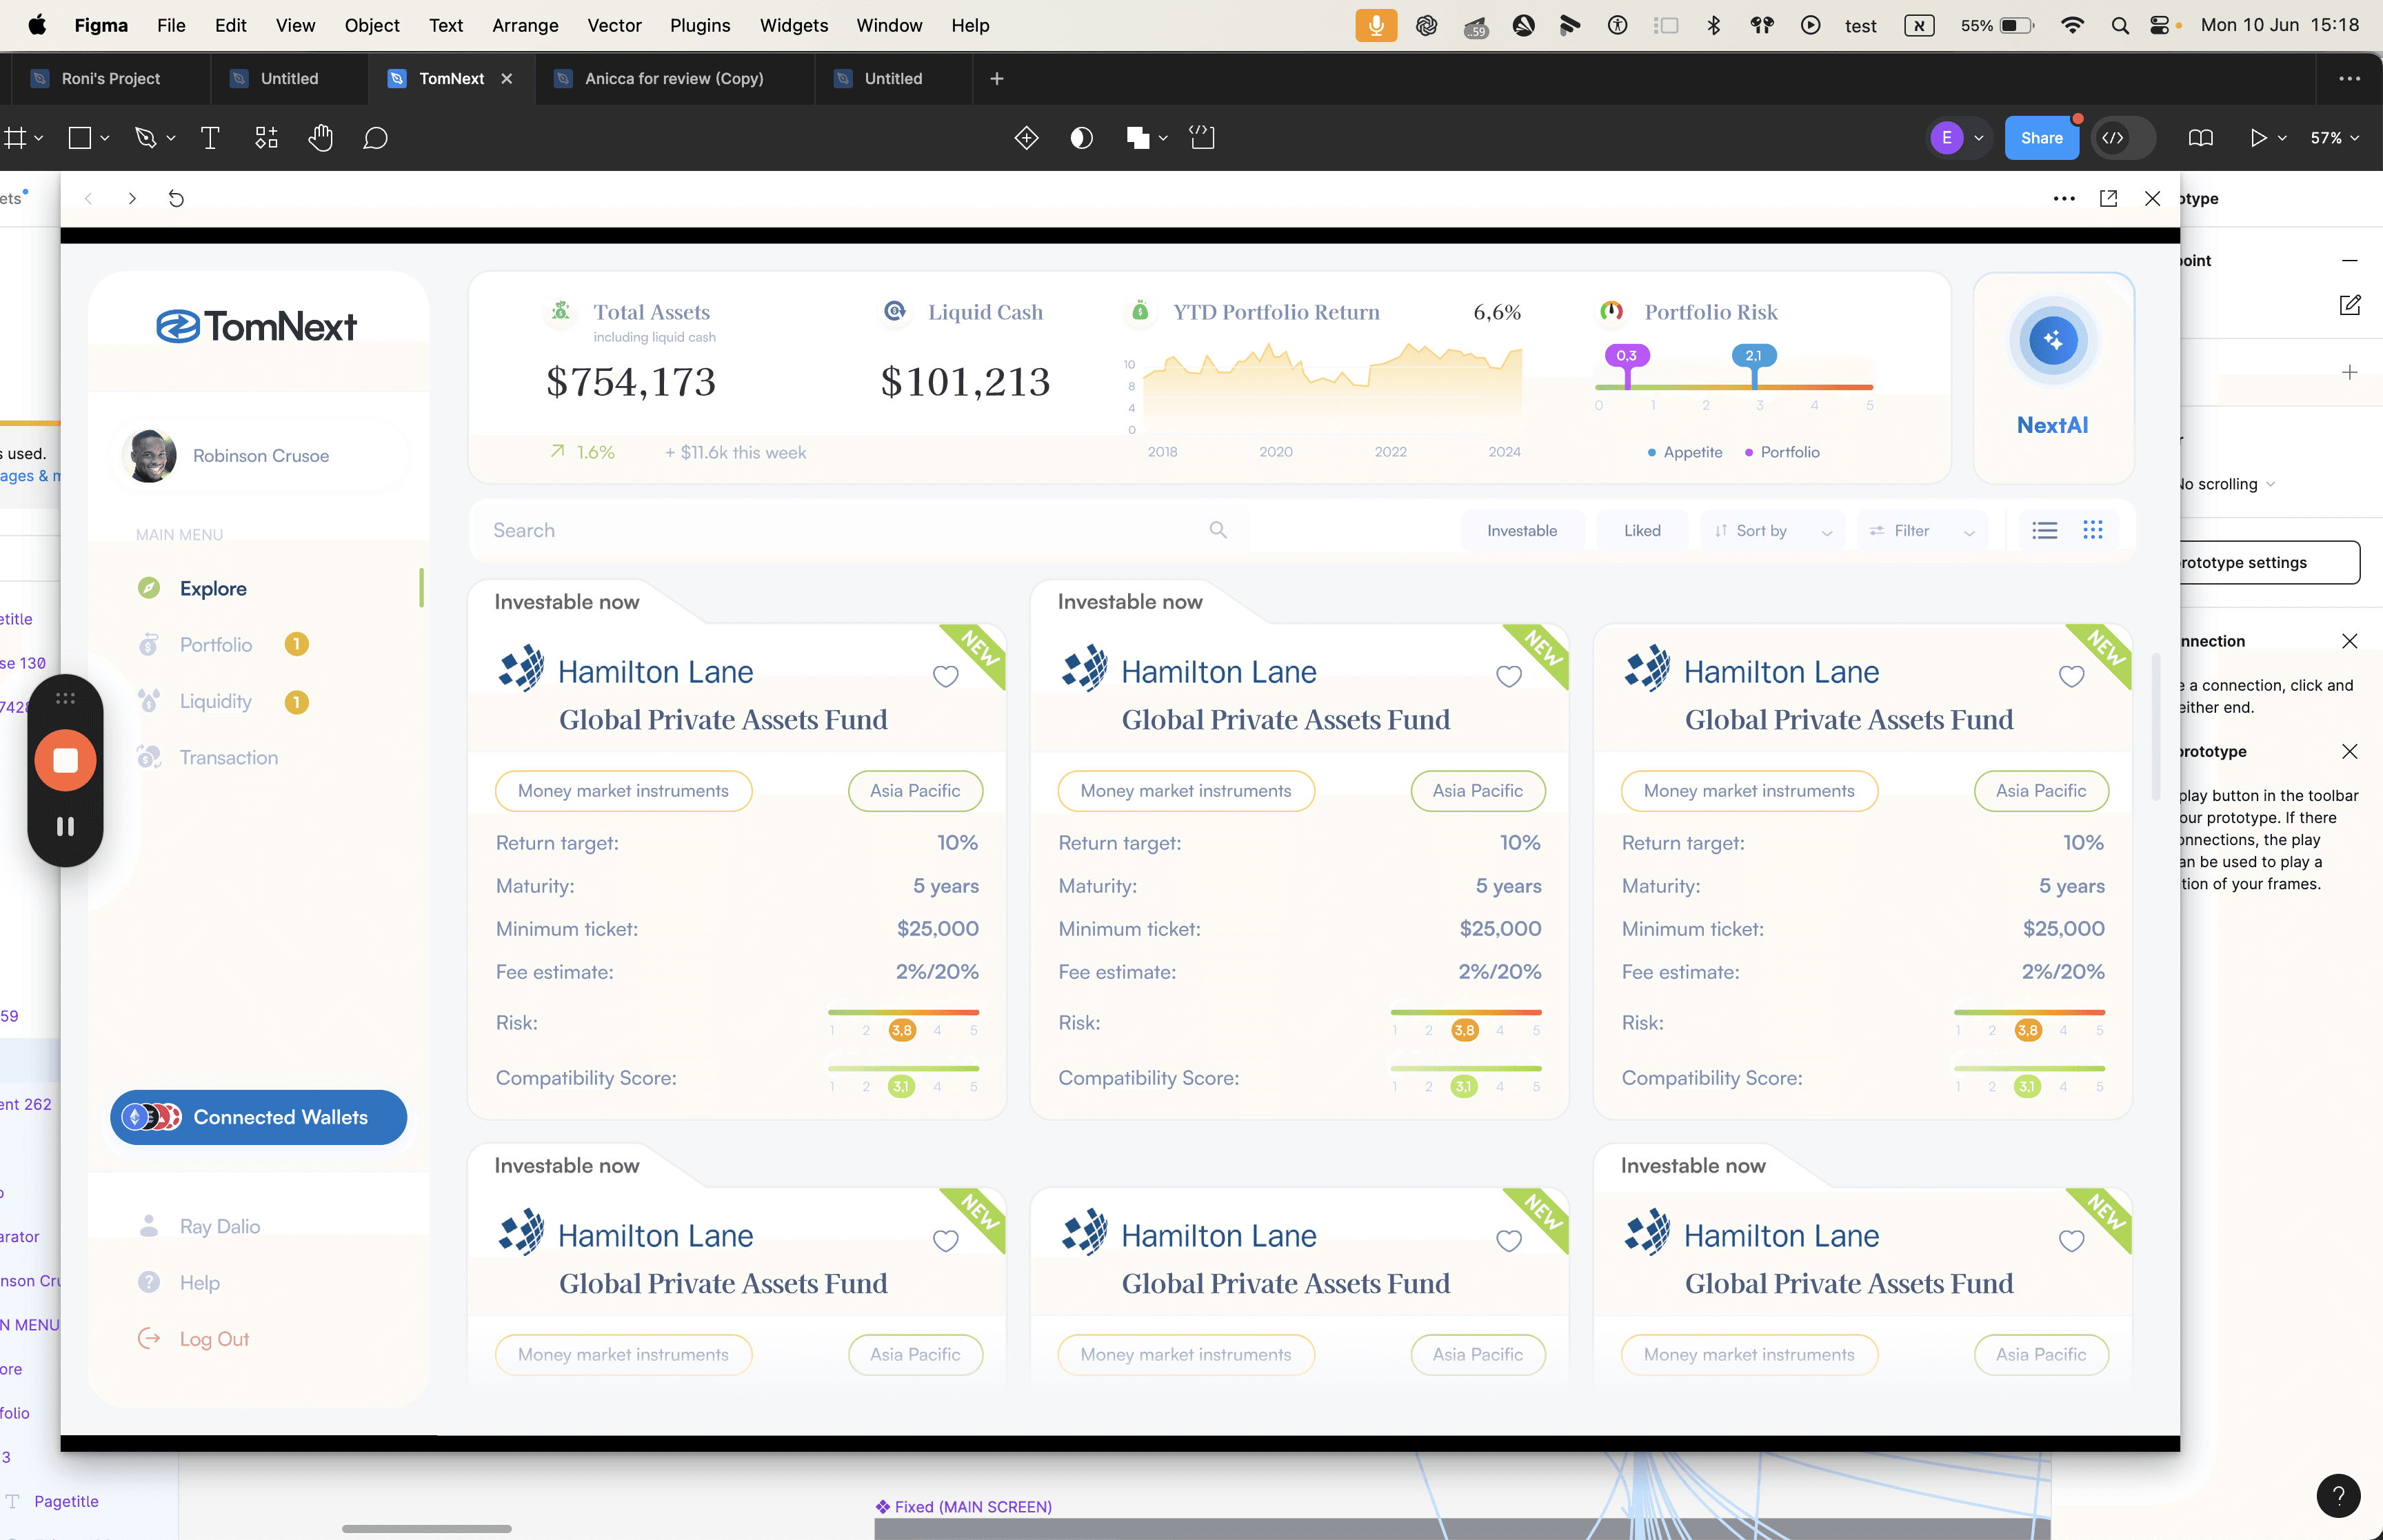2383x1540 pixels.
Task: Expand the Frame tool options chevron
Action: [39, 138]
